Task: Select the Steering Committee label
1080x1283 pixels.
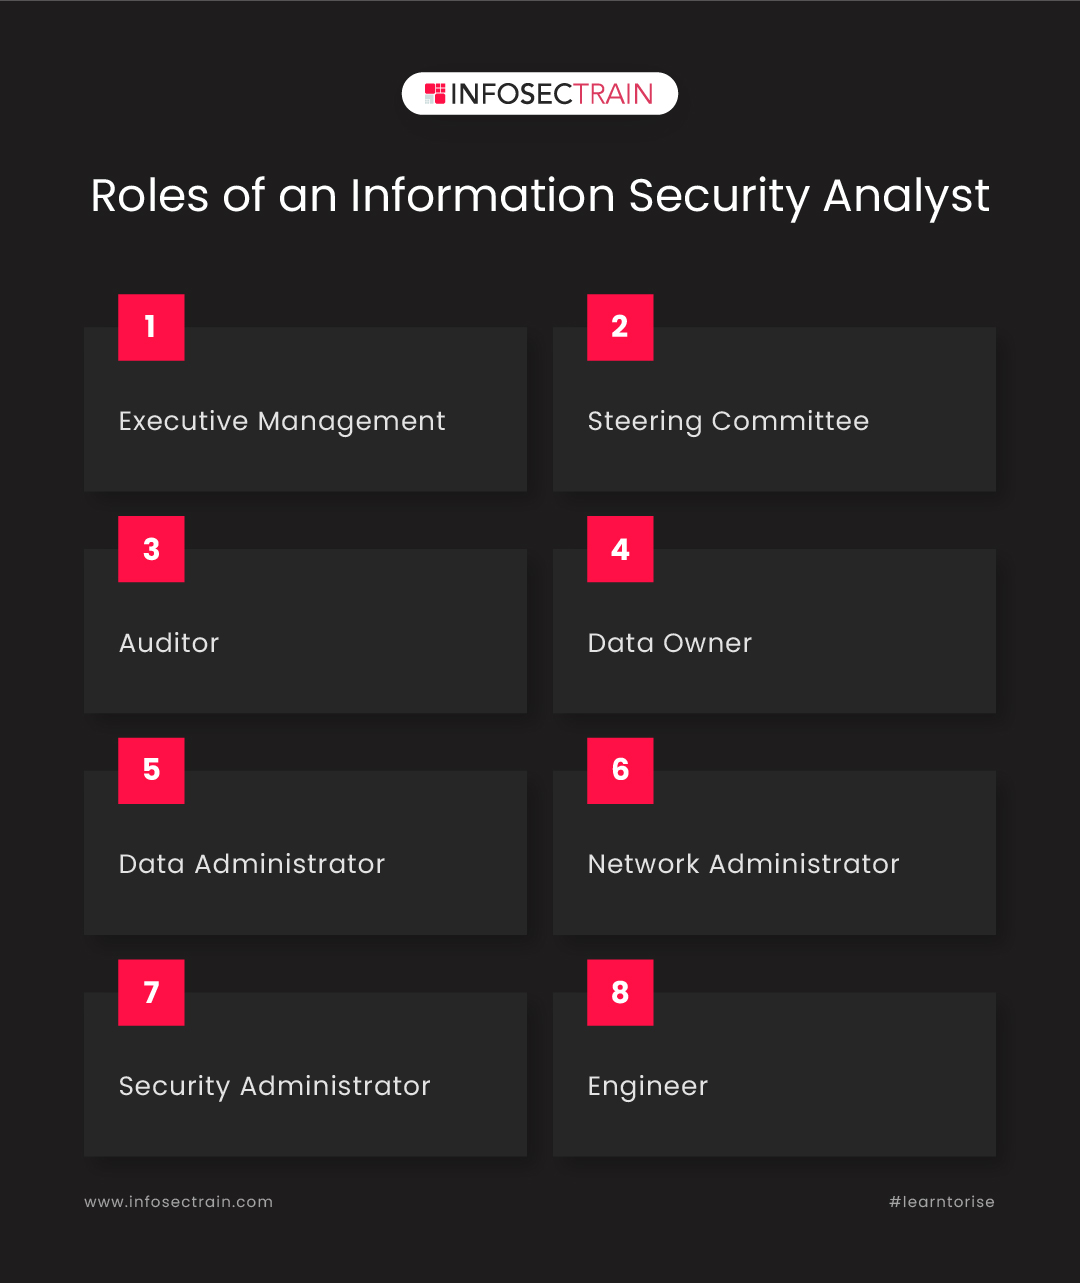Action: (x=728, y=422)
